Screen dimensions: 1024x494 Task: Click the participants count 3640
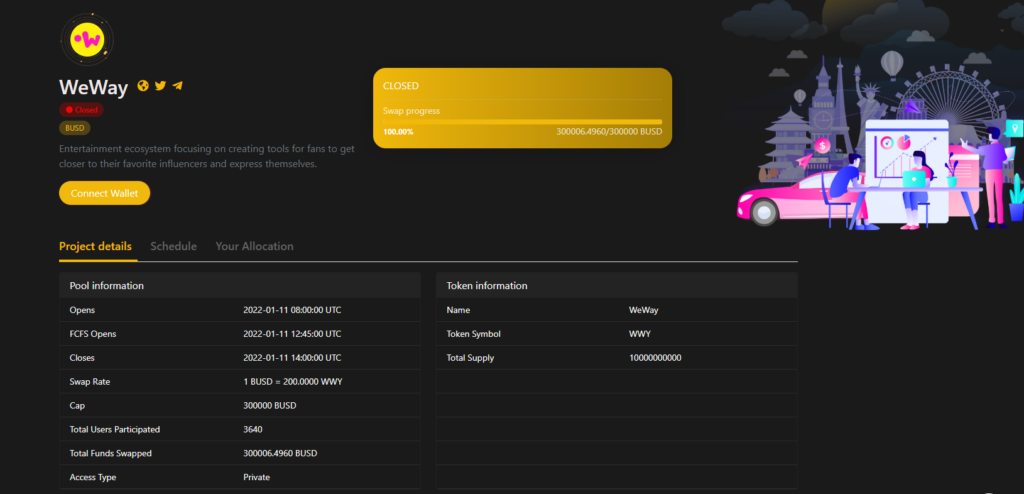253,429
